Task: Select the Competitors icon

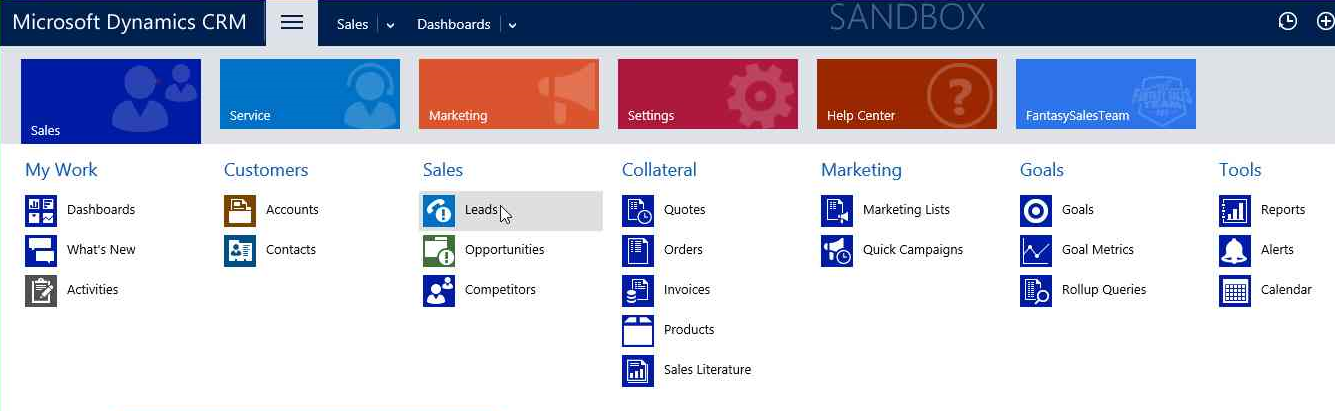Action: pyautogui.click(x=439, y=291)
